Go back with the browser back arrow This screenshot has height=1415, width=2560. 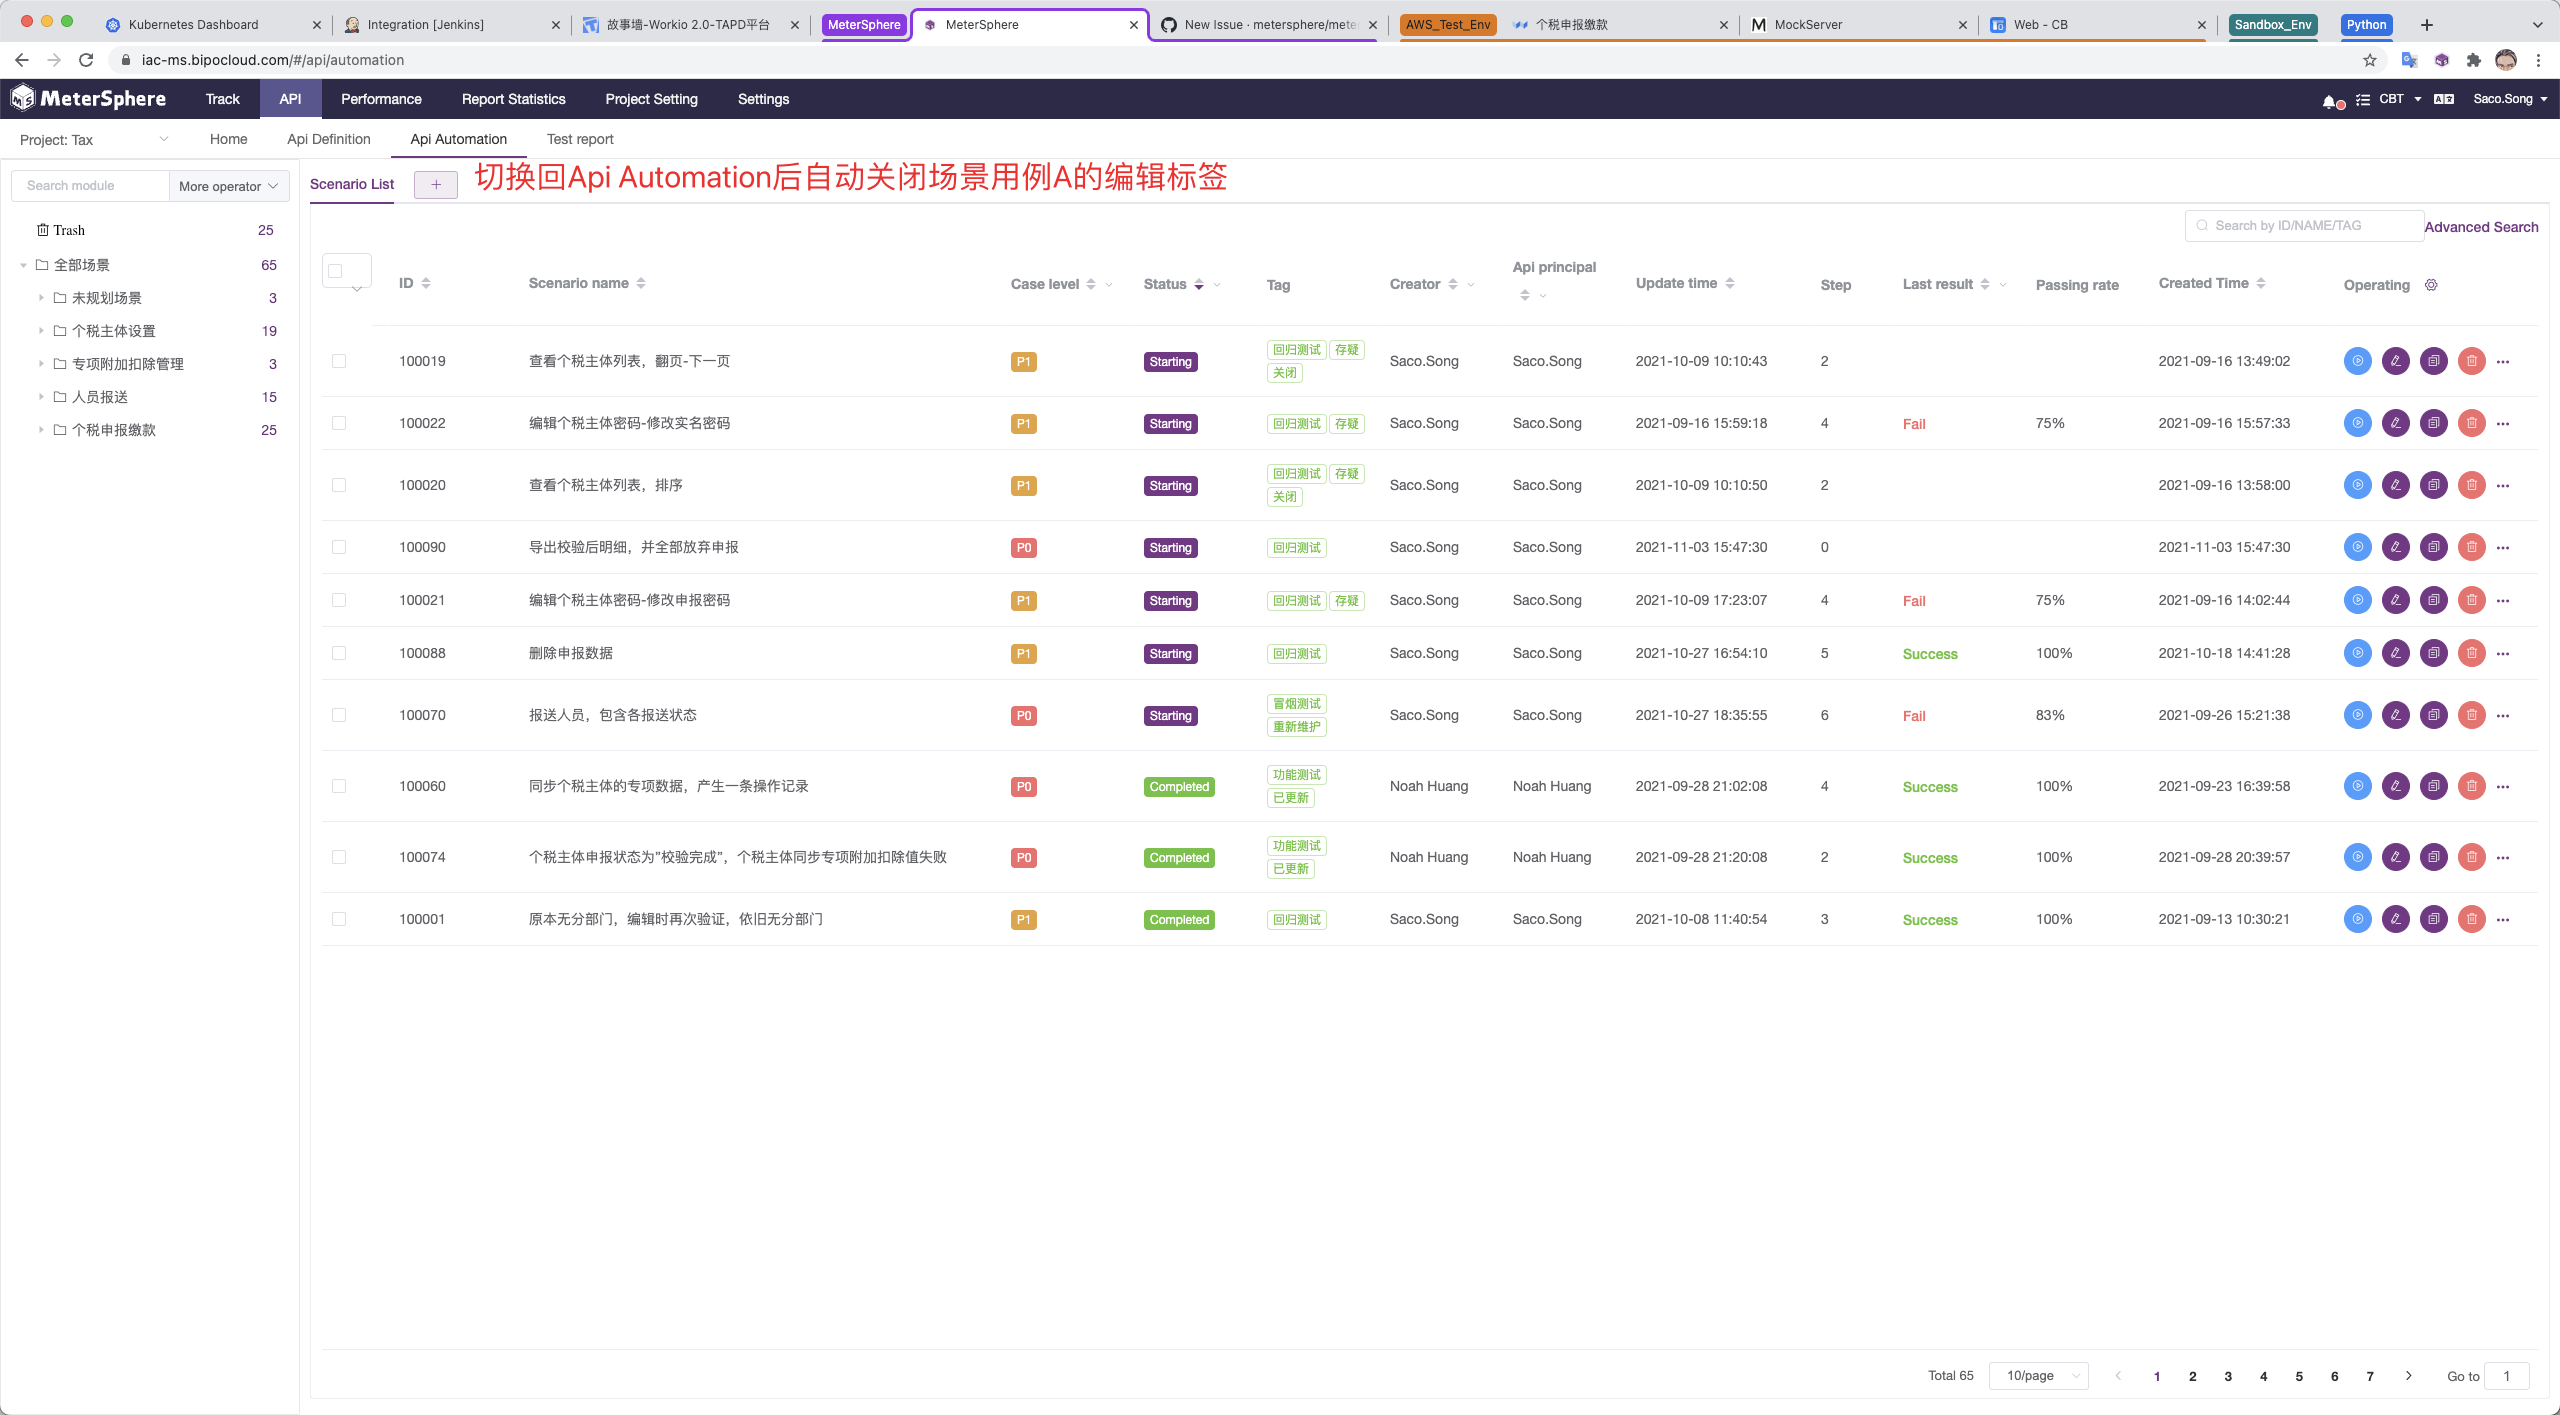click(22, 60)
